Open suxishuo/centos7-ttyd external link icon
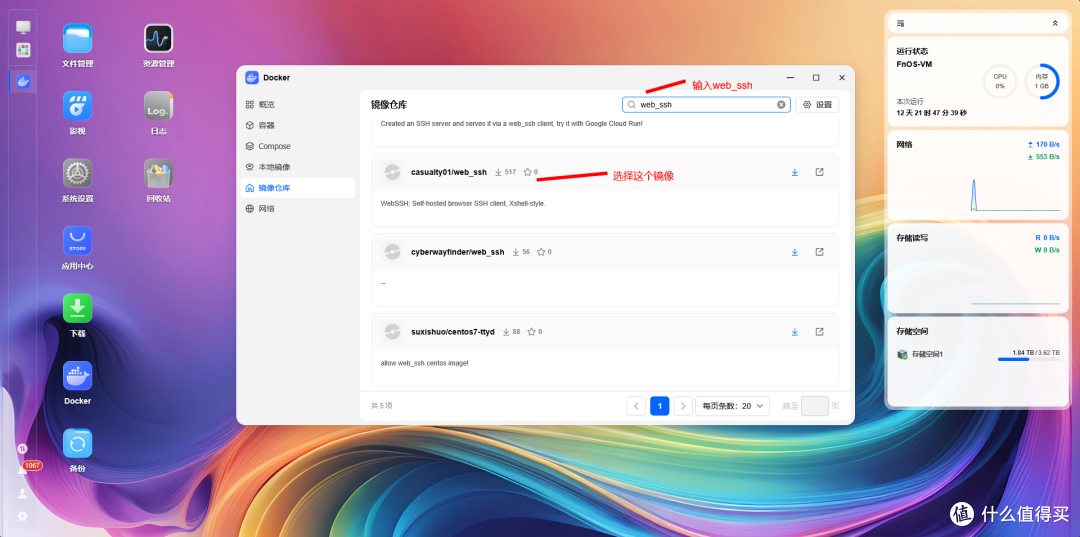1080x537 pixels. tap(819, 332)
